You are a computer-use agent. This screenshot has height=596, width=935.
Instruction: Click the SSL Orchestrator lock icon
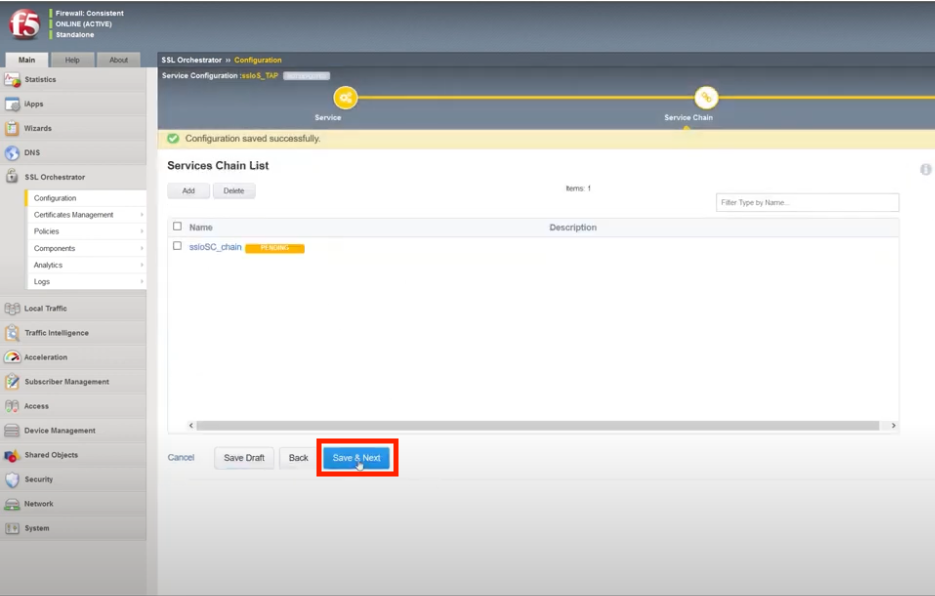click(x=12, y=177)
